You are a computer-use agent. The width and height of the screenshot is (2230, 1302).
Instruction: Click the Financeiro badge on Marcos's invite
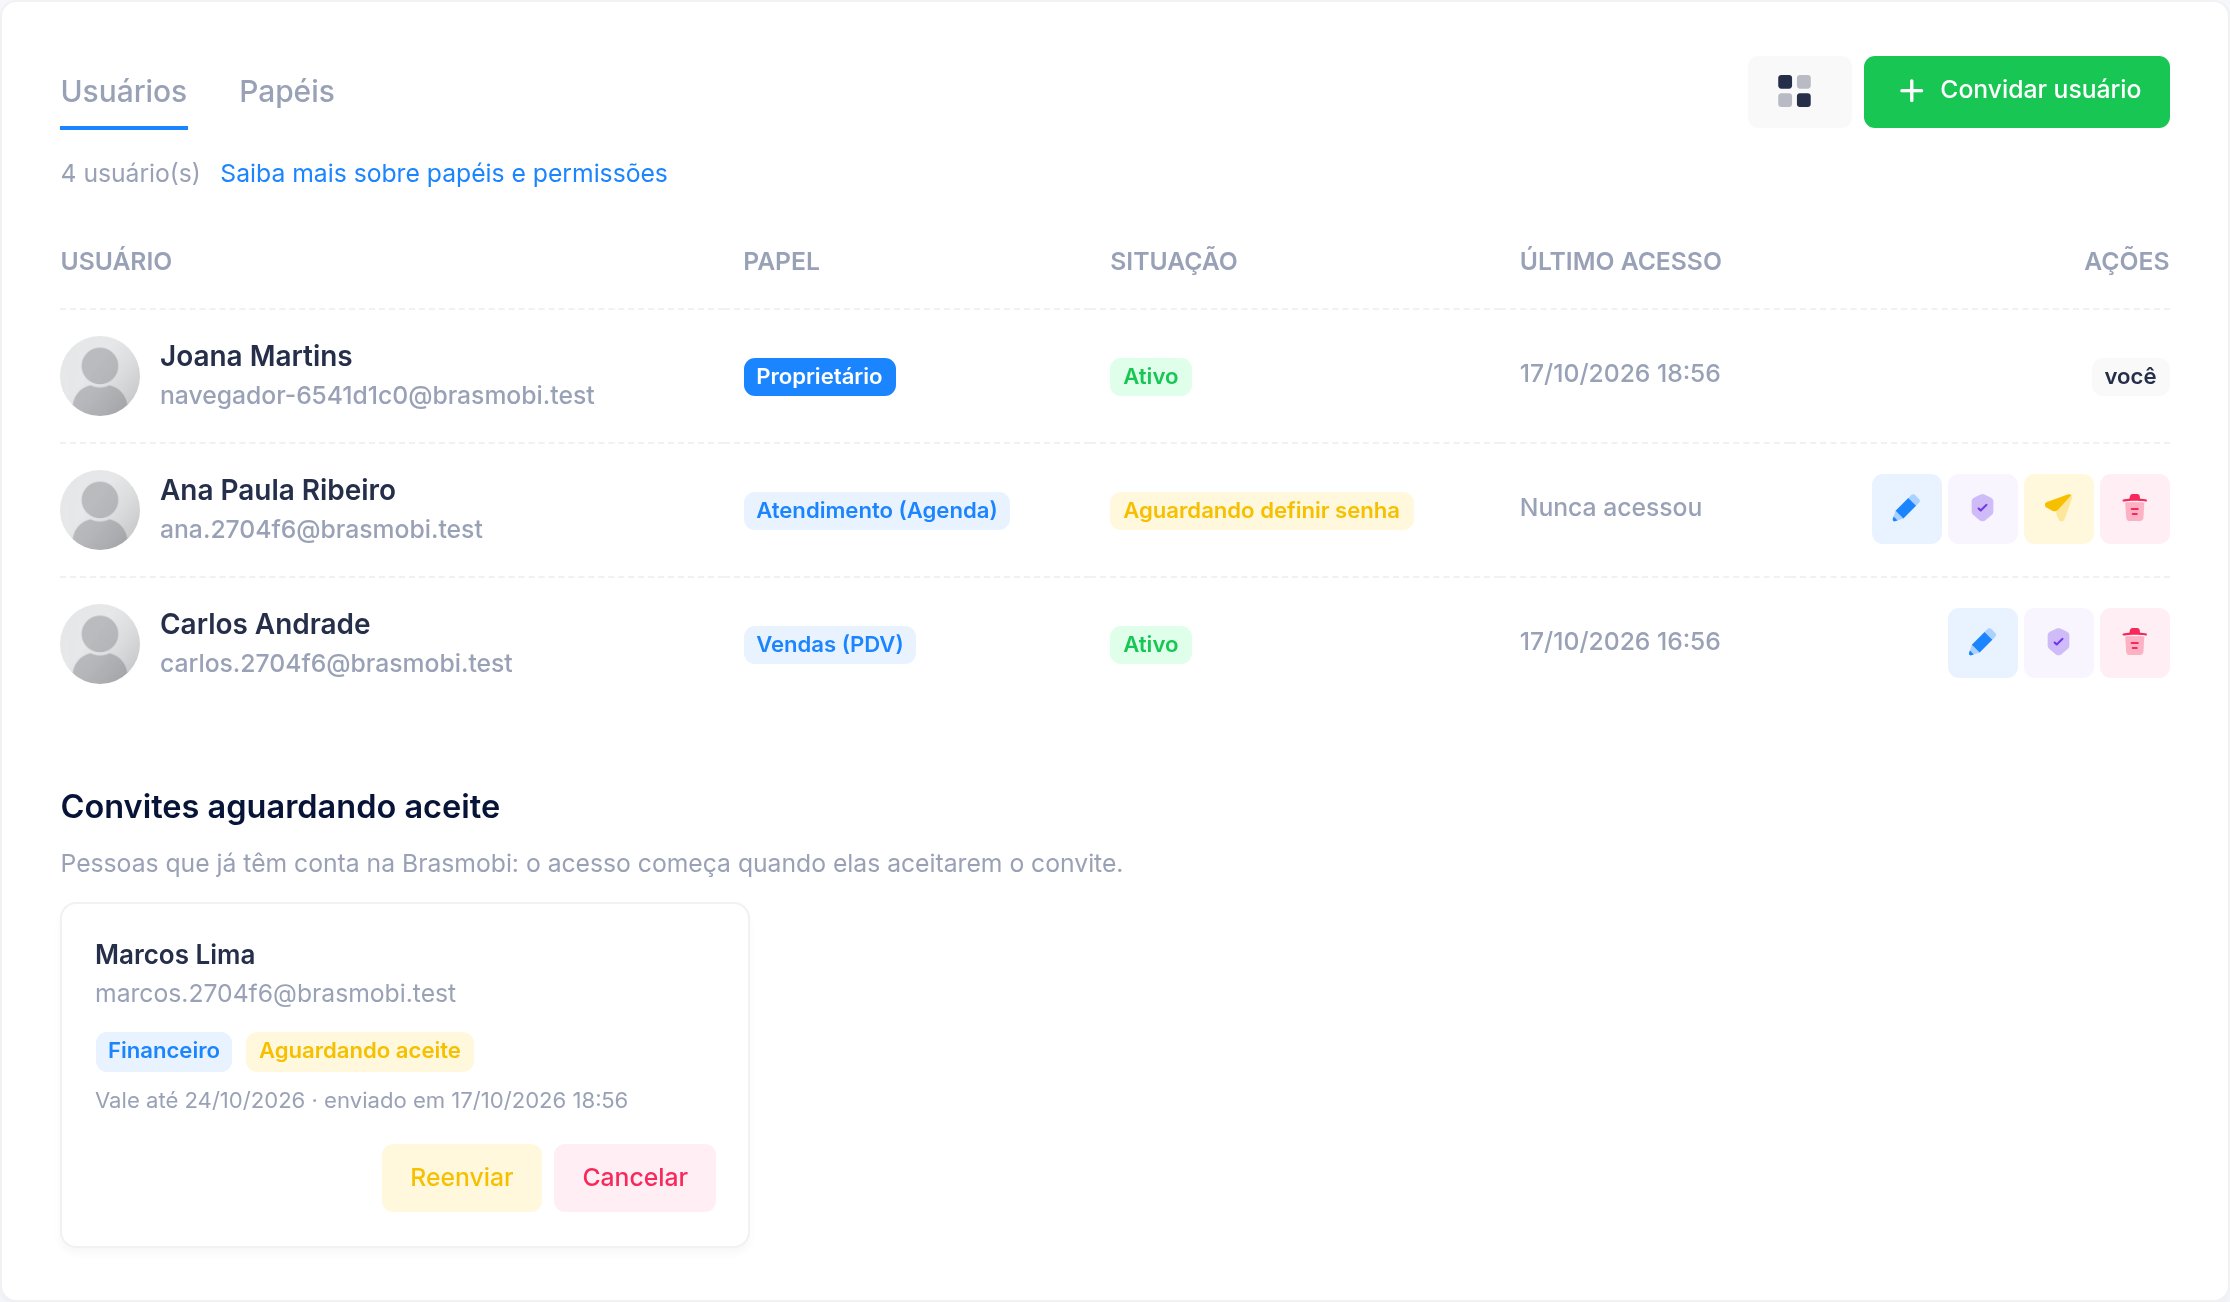(x=163, y=1051)
